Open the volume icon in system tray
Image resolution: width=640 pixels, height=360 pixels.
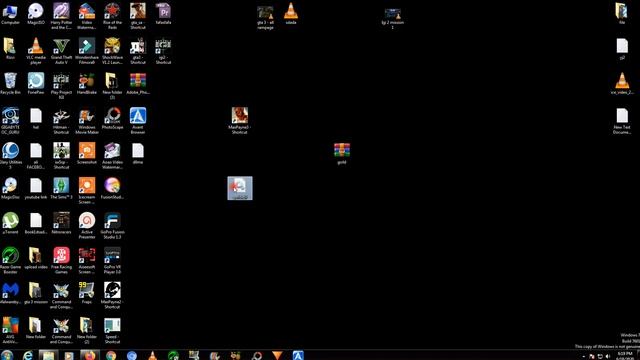pyautogui.click(x=608, y=356)
